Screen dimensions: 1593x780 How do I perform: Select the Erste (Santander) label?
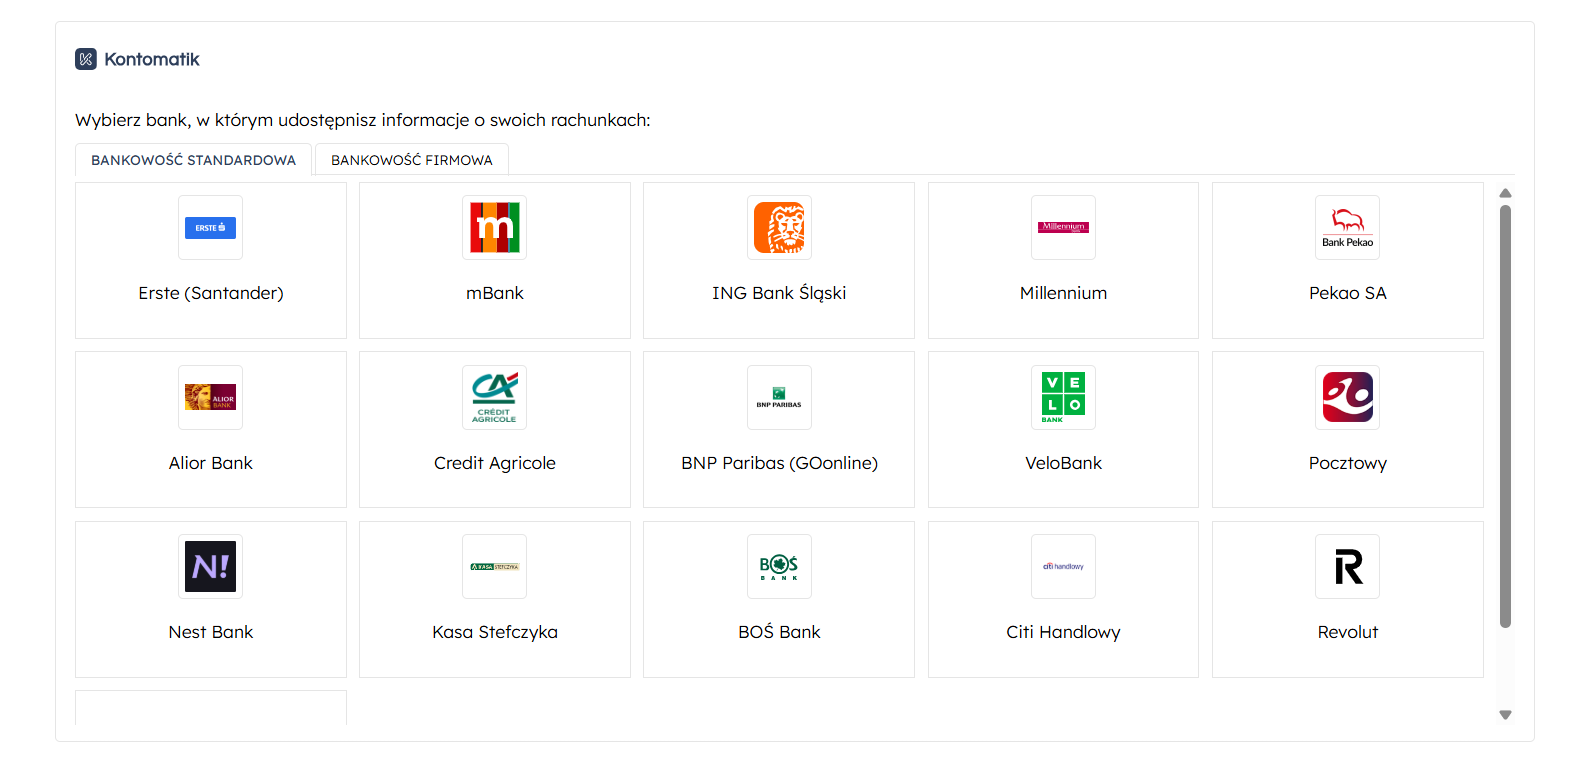click(x=211, y=293)
